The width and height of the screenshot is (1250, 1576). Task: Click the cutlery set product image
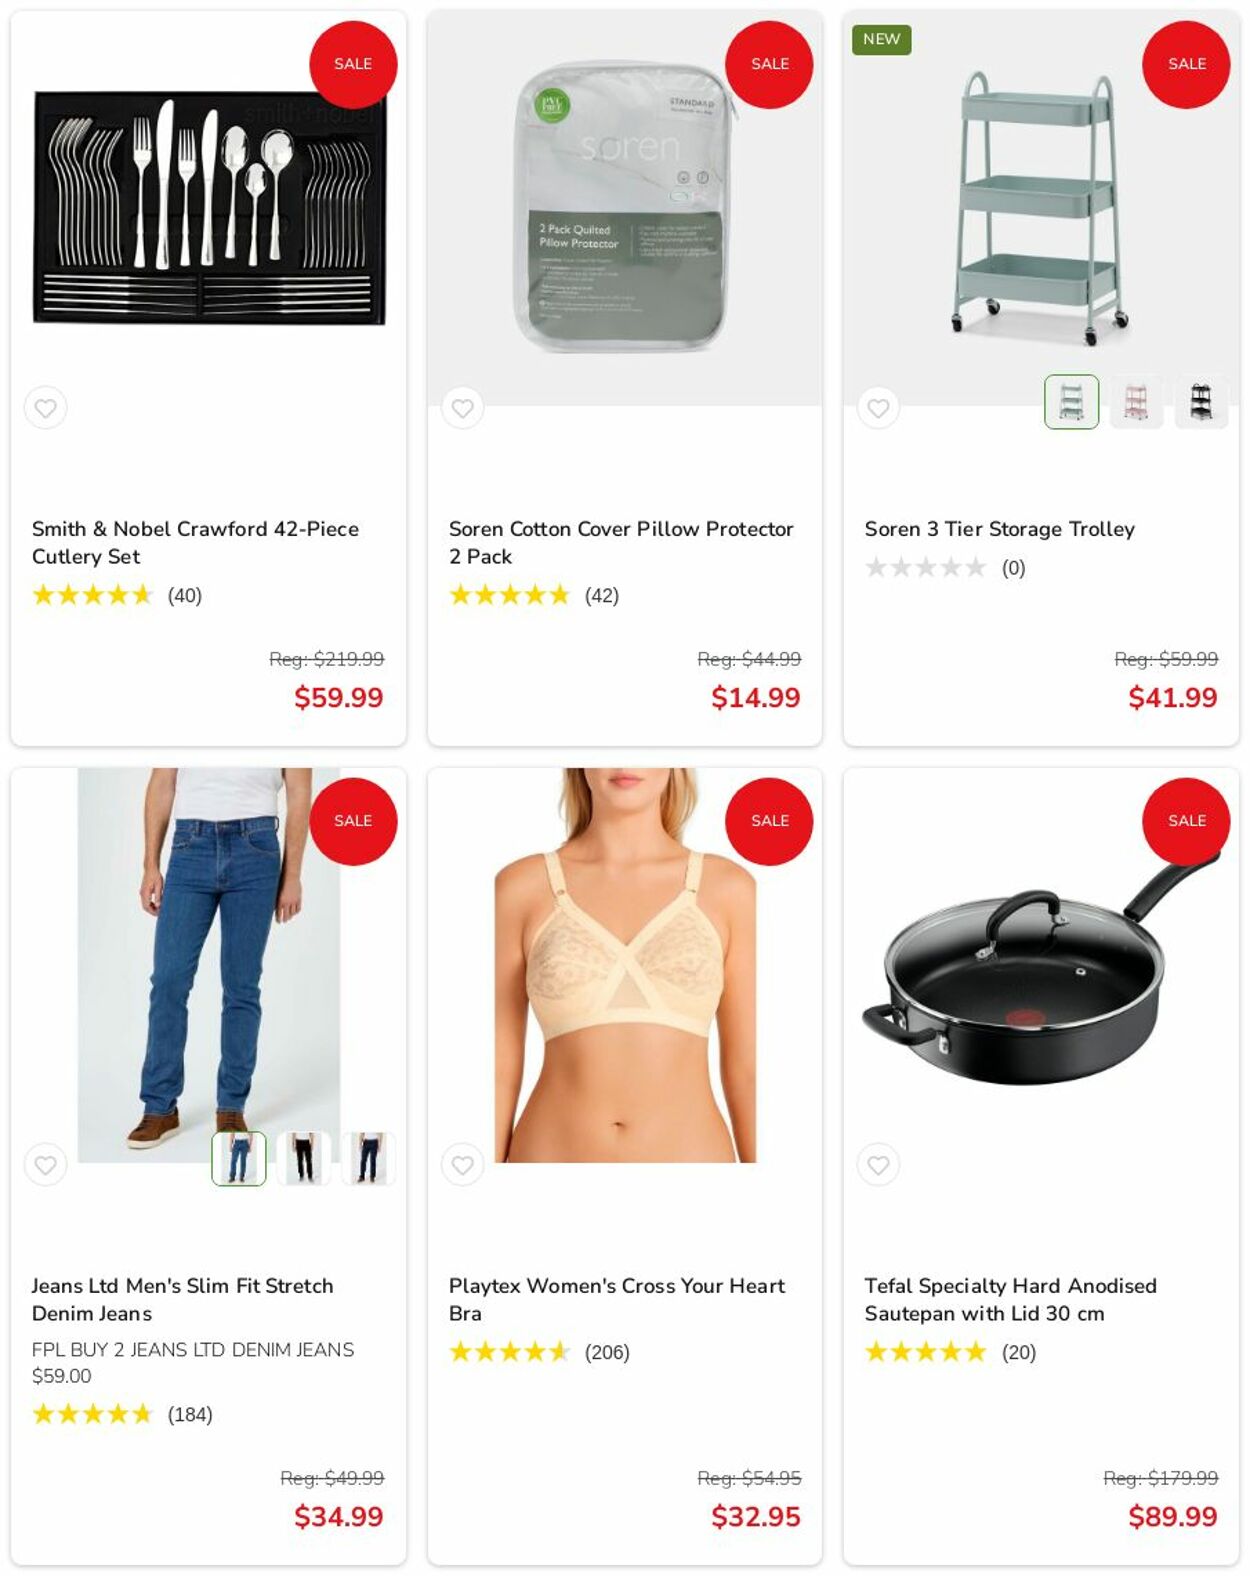coord(208,208)
